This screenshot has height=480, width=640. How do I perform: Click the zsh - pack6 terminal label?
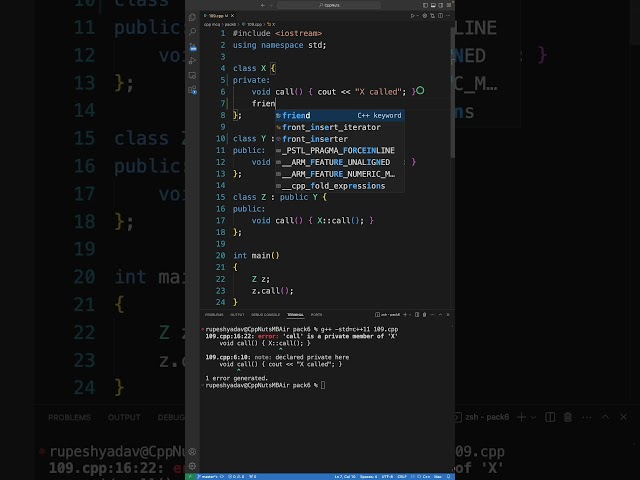388,315
